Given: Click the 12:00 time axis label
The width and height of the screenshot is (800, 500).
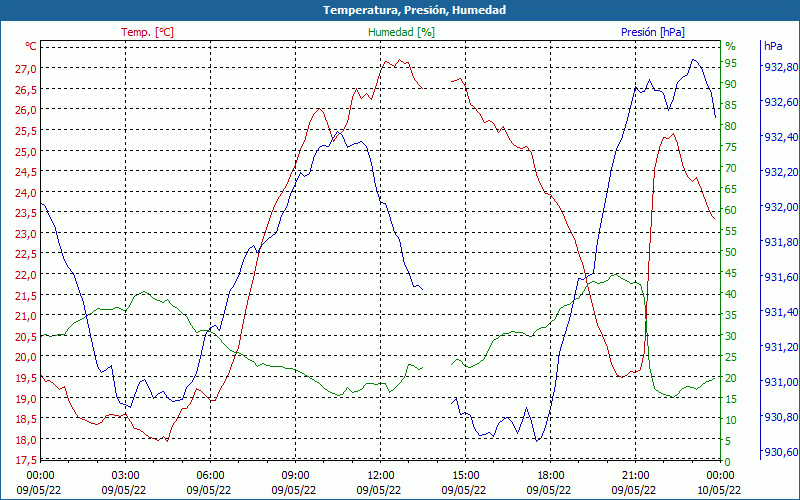Looking at the screenshot, I should (x=380, y=476).
